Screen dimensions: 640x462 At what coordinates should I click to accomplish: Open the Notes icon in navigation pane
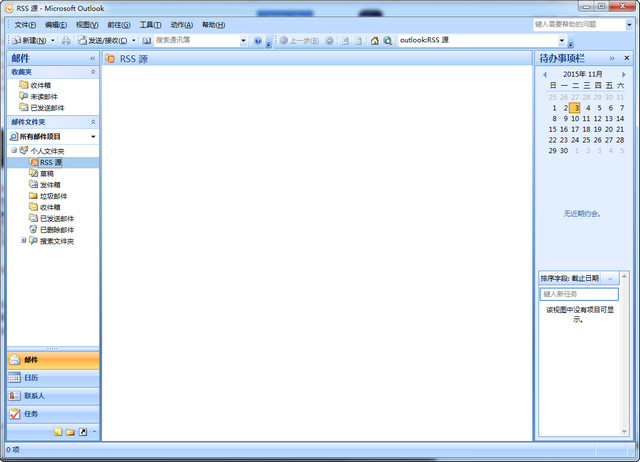coord(58,432)
